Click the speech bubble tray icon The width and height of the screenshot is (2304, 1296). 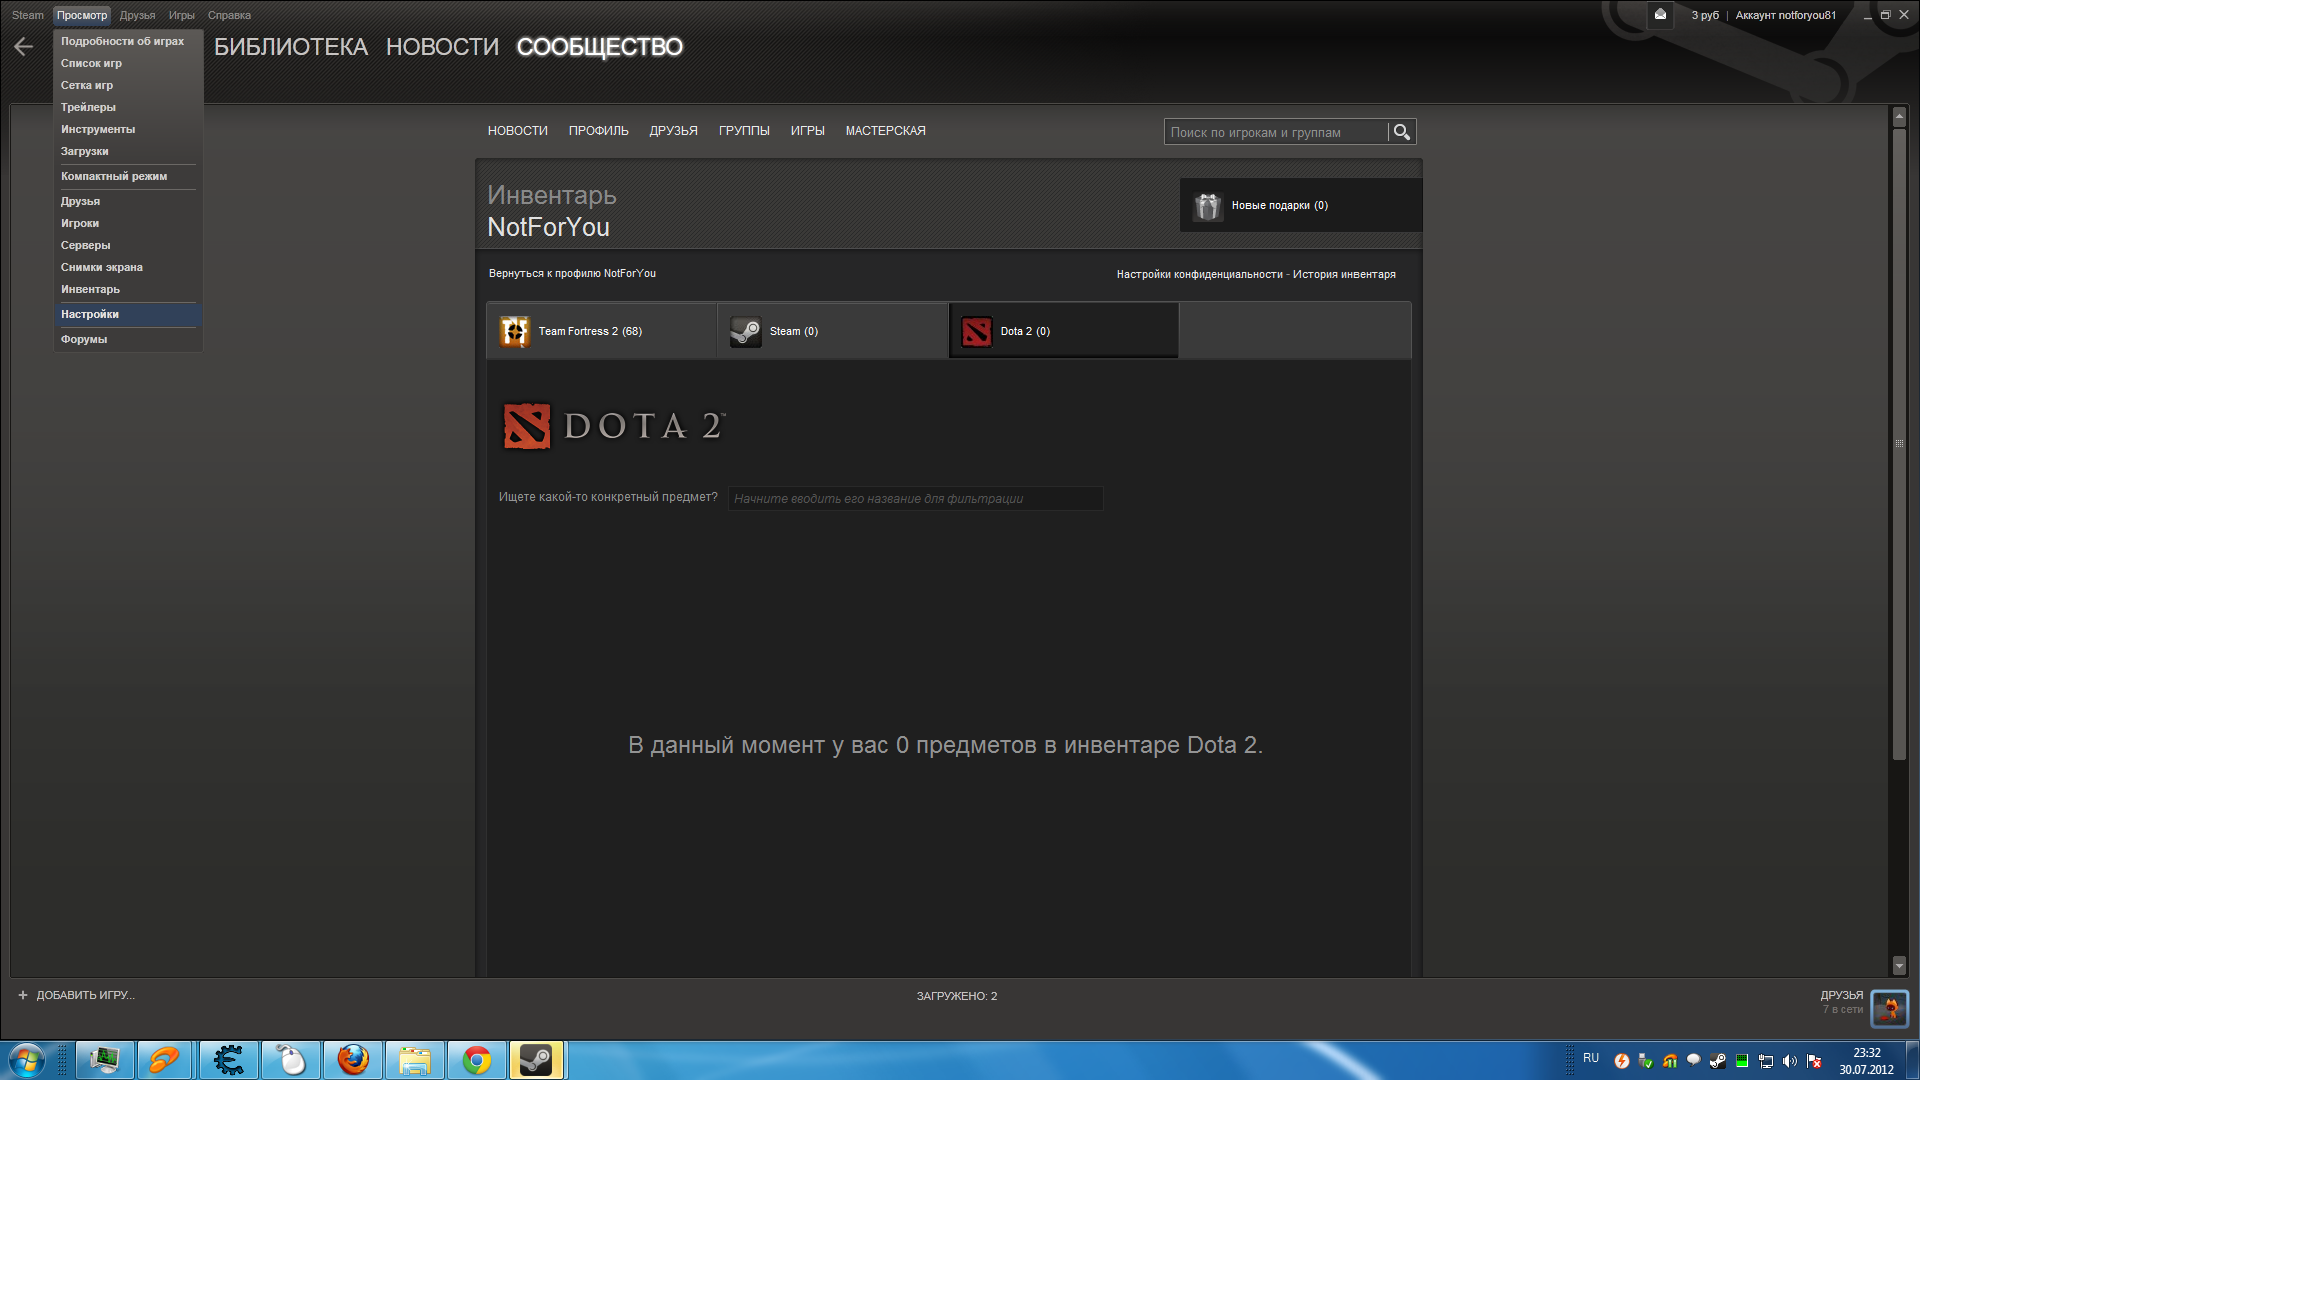1693,1060
